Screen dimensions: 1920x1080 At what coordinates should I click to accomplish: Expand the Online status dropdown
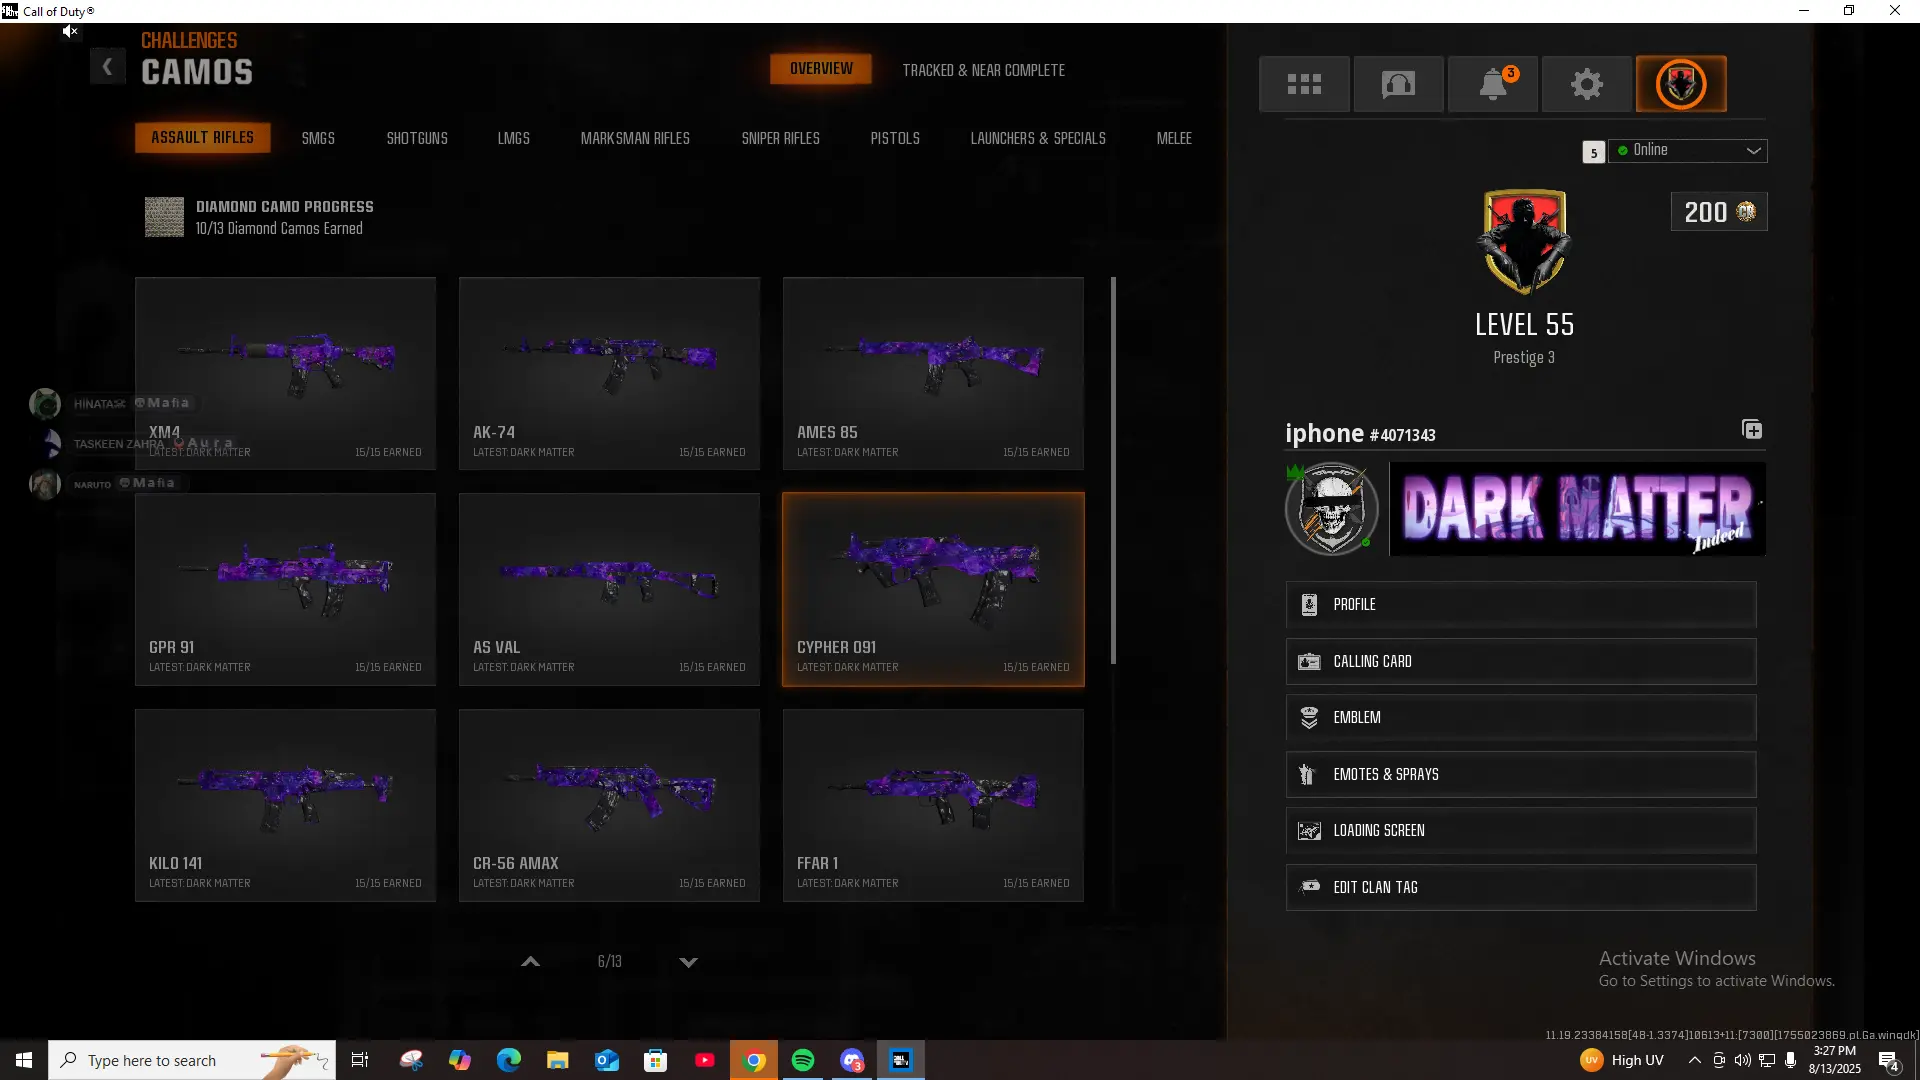(1688, 151)
